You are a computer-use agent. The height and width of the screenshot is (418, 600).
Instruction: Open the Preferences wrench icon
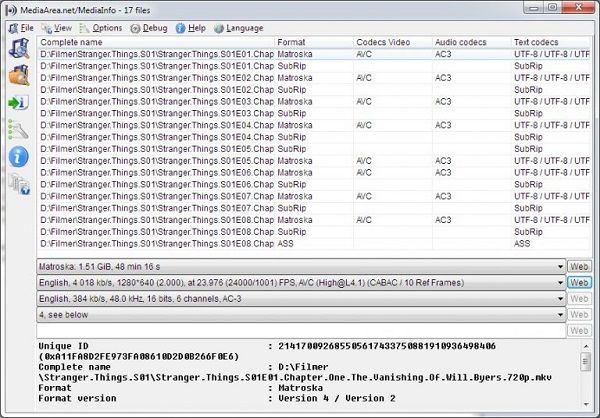[x=18, y=129]
